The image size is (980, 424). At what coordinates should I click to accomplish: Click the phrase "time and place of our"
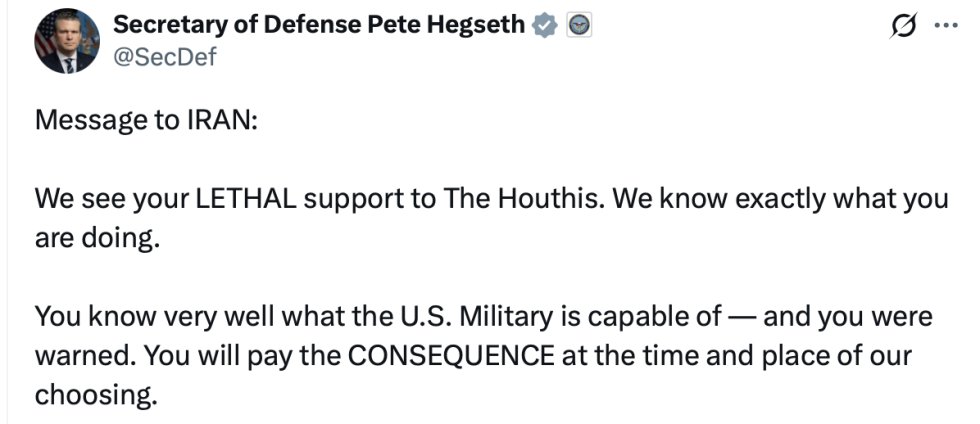pos(756,356)
